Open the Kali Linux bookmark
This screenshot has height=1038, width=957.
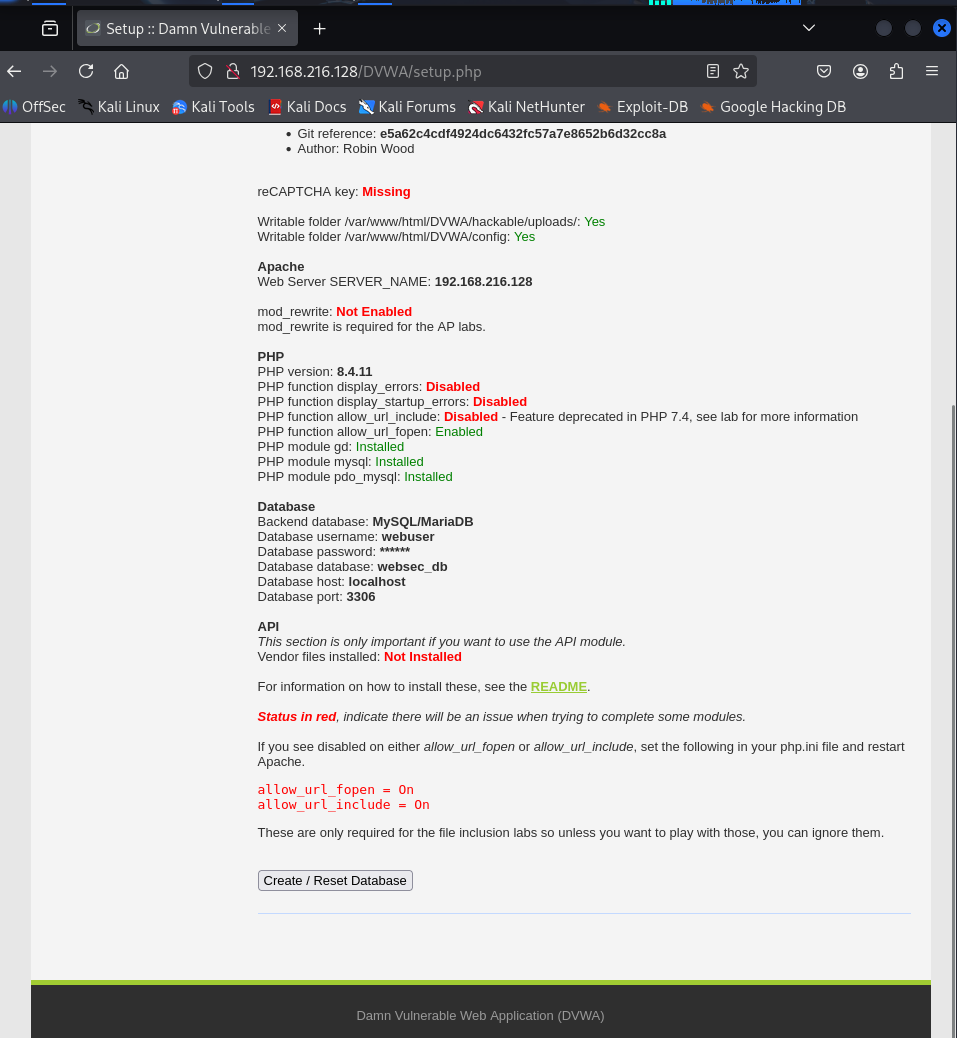pyautogui.click(x=119, y=107)
